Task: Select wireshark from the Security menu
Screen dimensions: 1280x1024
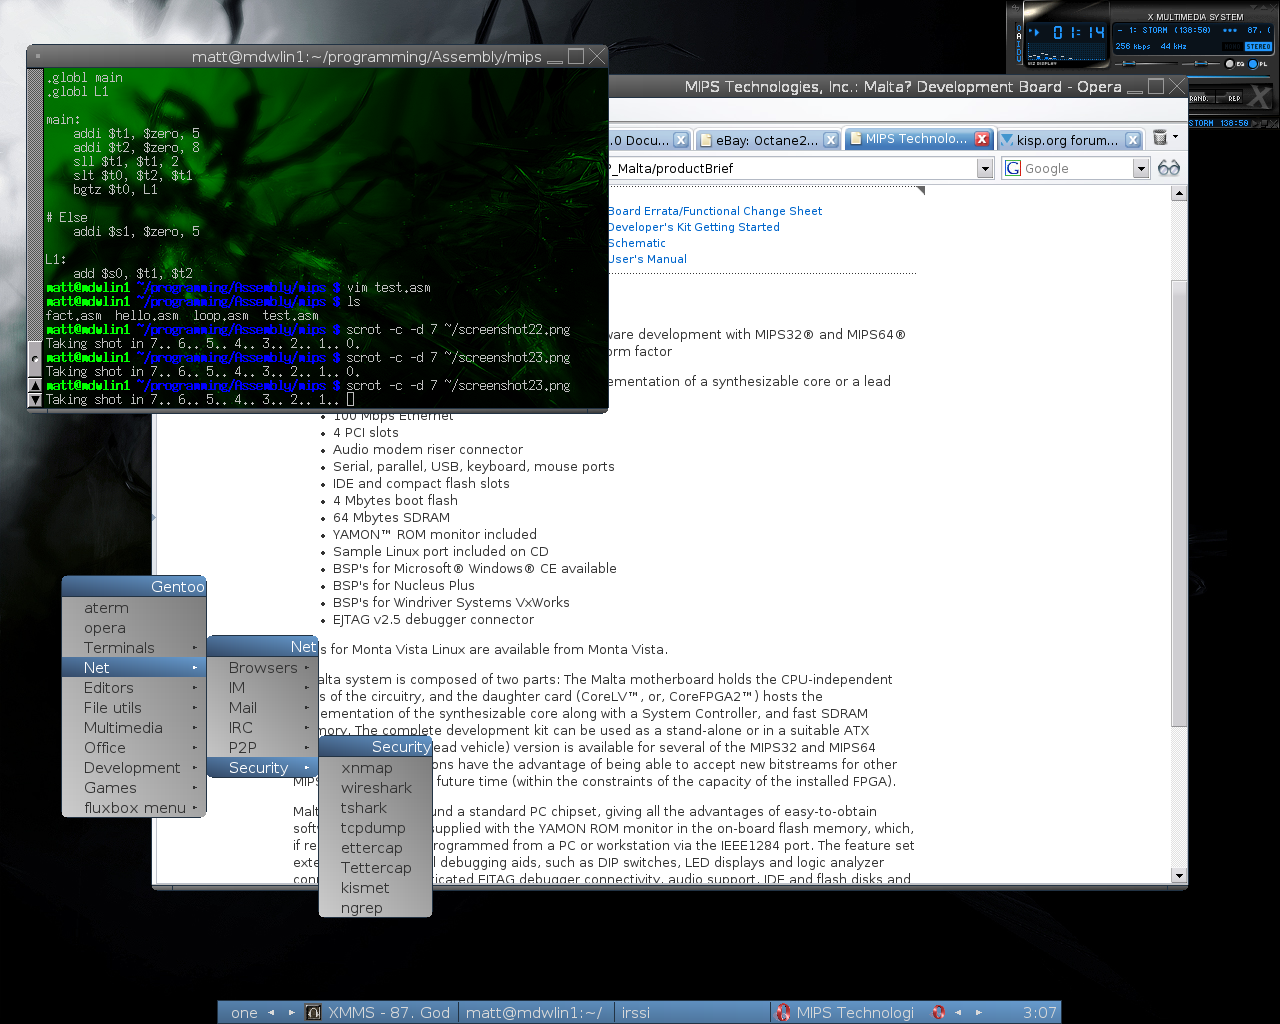Action: 376,788
